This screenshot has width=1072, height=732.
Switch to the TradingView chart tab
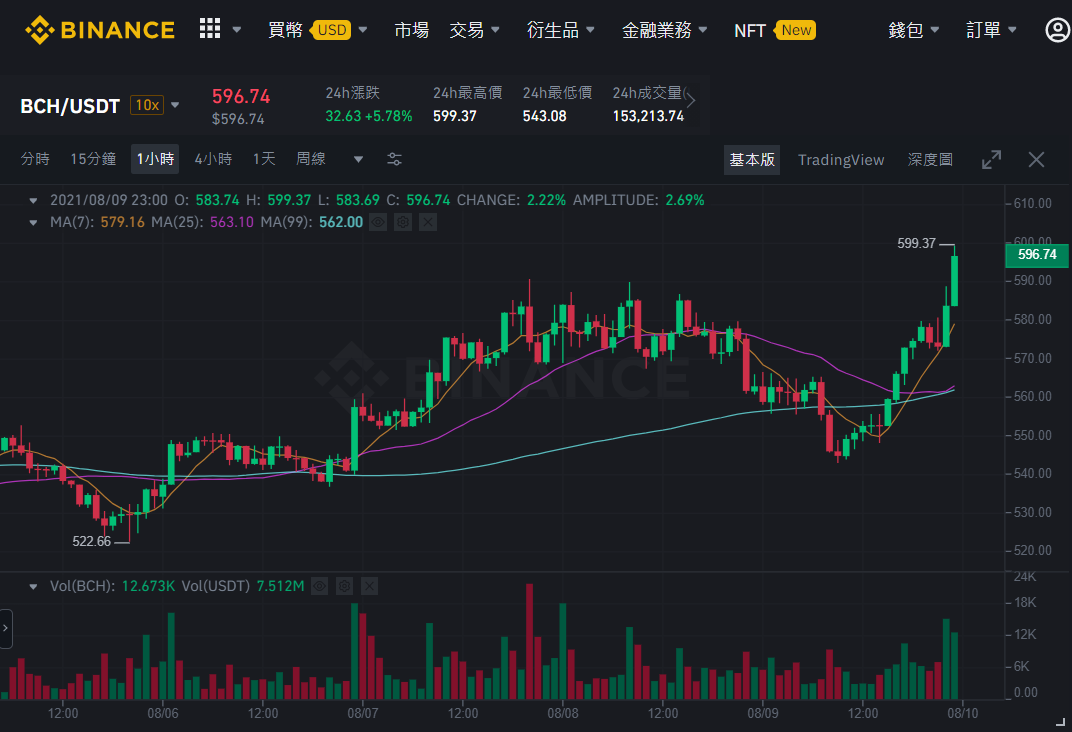840,159
